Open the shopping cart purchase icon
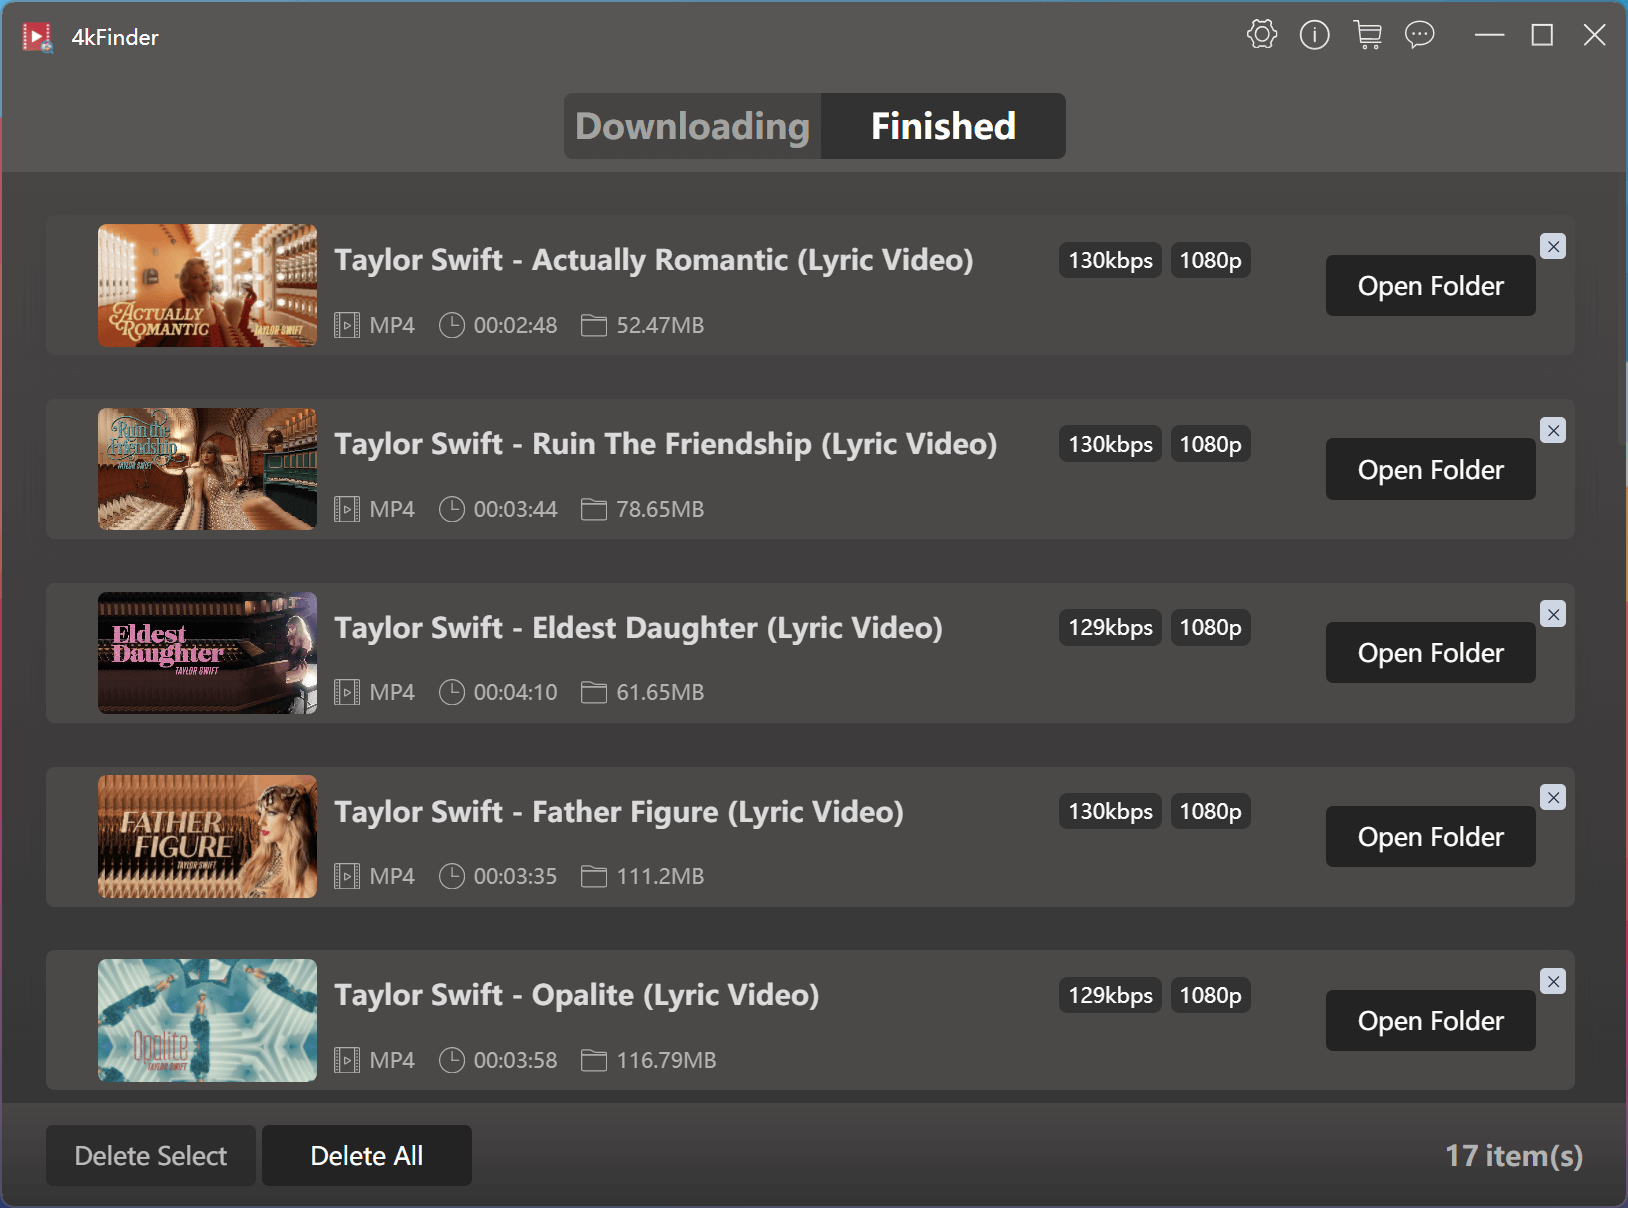Screen dimensions: 1628x1208 1367,35
